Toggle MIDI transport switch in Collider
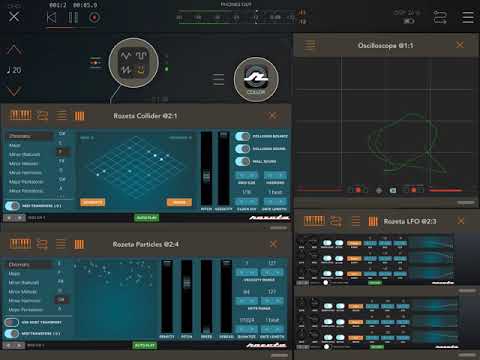Image resolution: width=480 pixels, height=360 pixels. click(13, 206)
